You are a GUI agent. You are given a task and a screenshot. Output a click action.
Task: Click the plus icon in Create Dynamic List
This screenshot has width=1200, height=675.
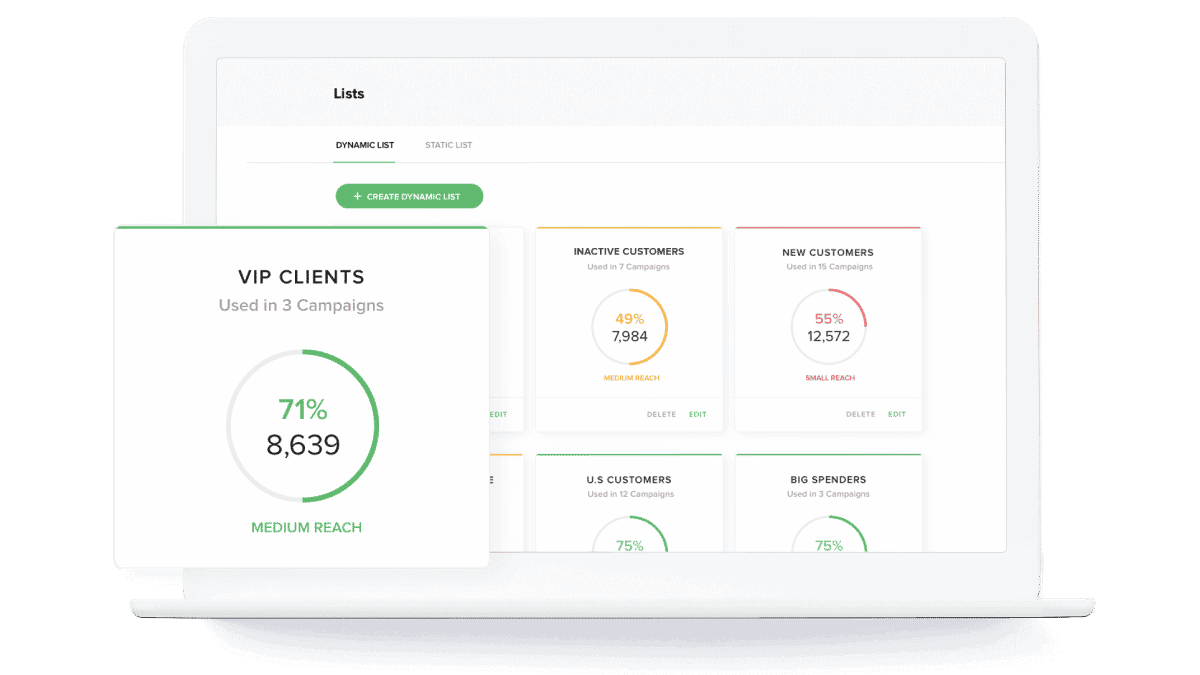tap(357, 197)
